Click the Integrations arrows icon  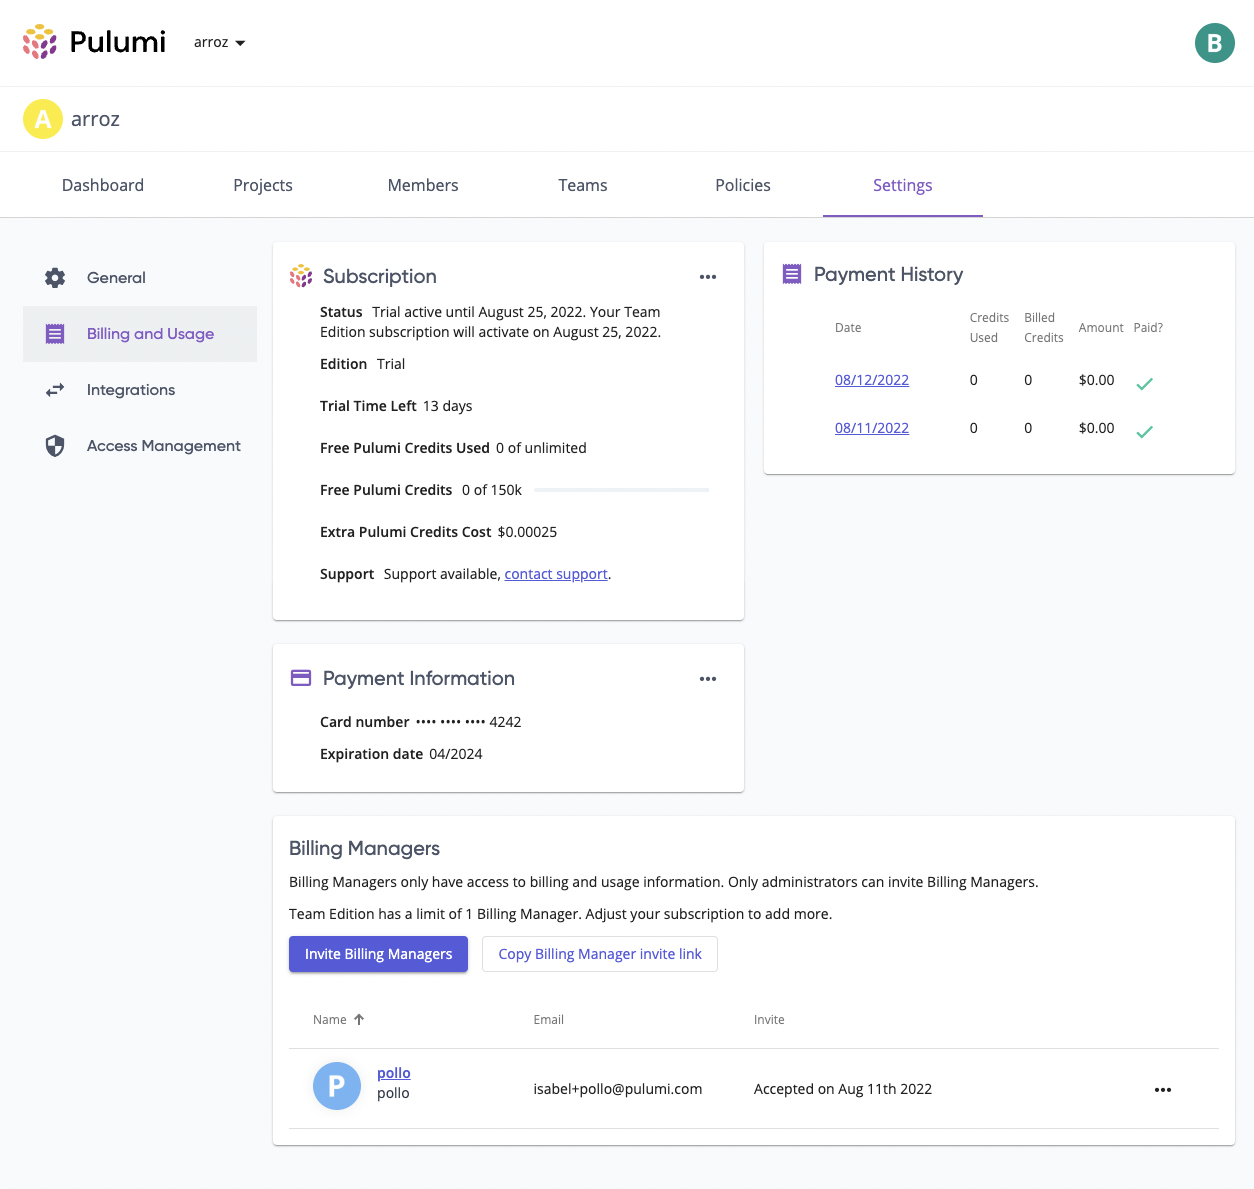click(x=55, y=390)
